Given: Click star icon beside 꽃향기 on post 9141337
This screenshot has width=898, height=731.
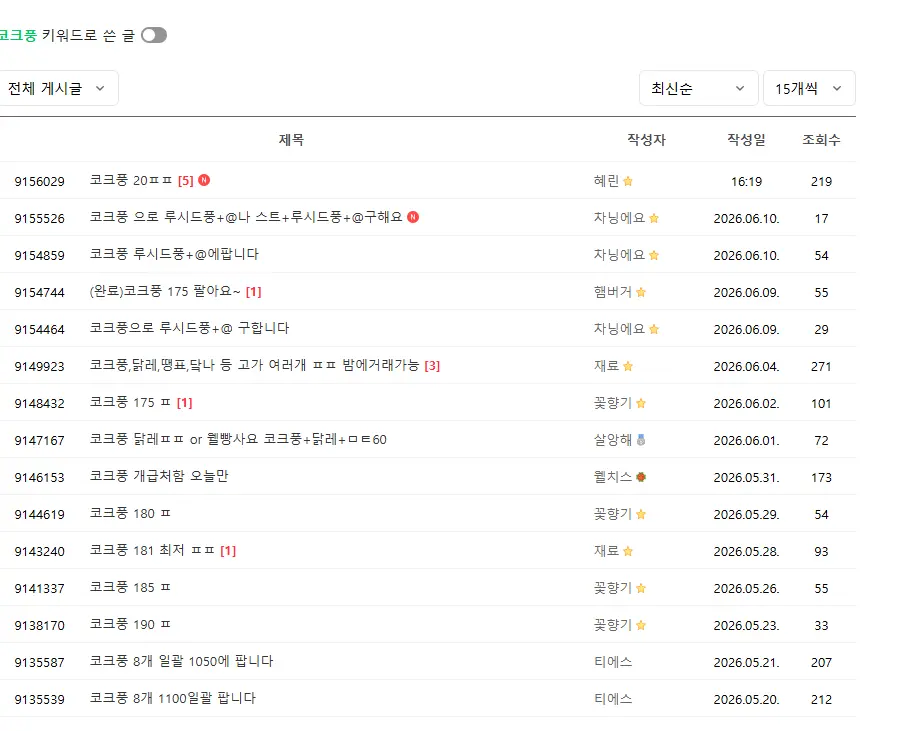Looking at the screenshot, I should 641,588.
